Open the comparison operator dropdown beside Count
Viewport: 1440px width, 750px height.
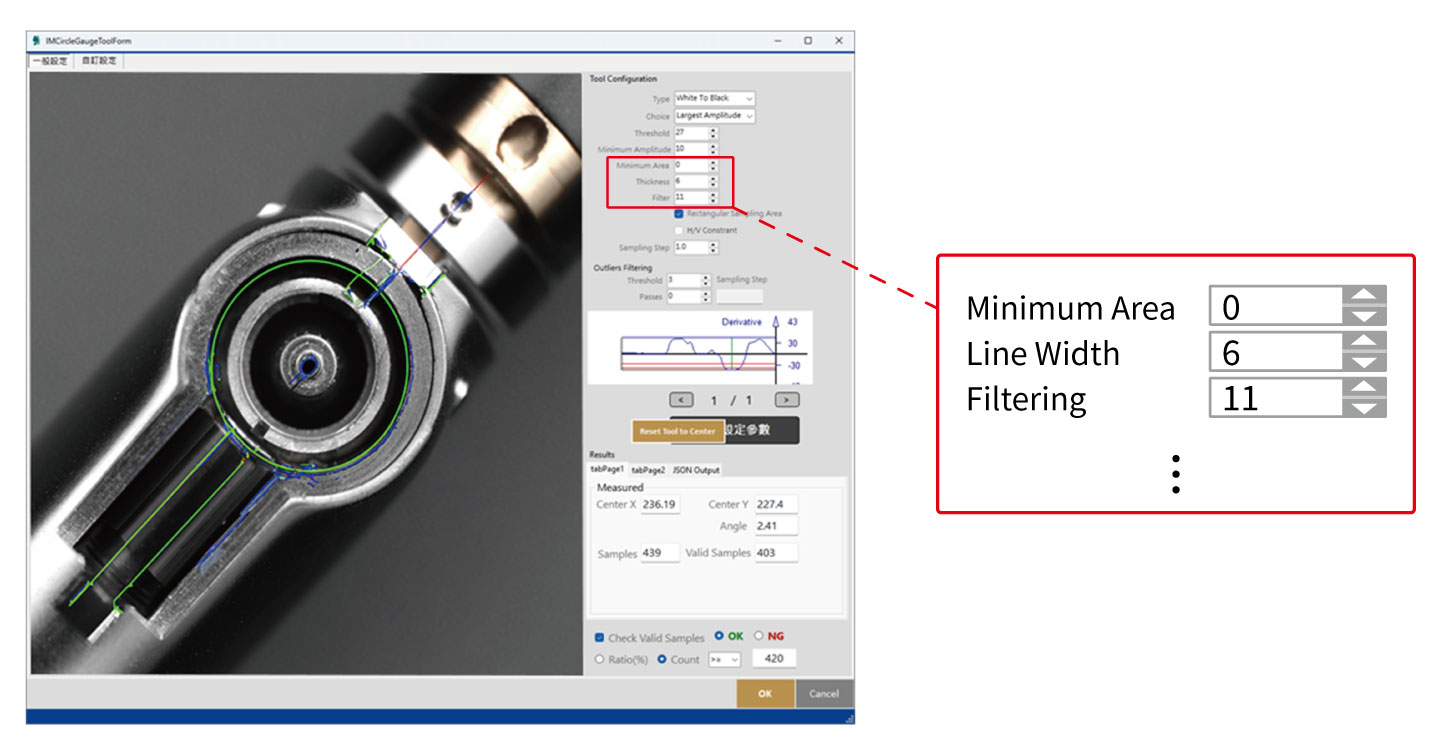tap(723, 659)
